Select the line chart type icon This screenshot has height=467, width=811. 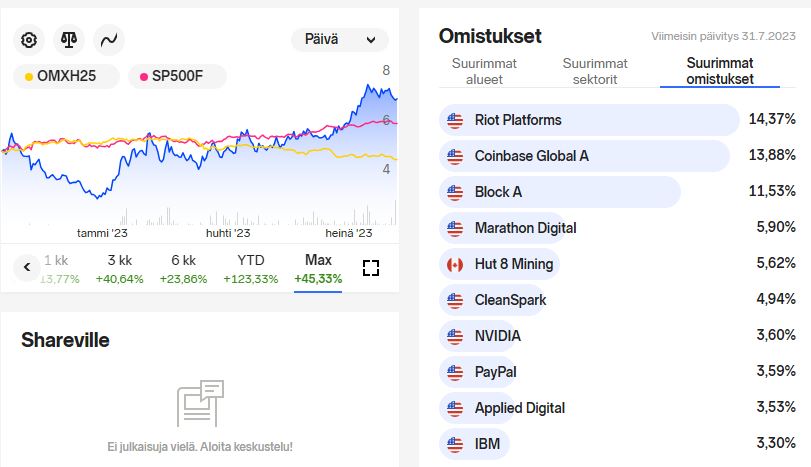(109, 40)
